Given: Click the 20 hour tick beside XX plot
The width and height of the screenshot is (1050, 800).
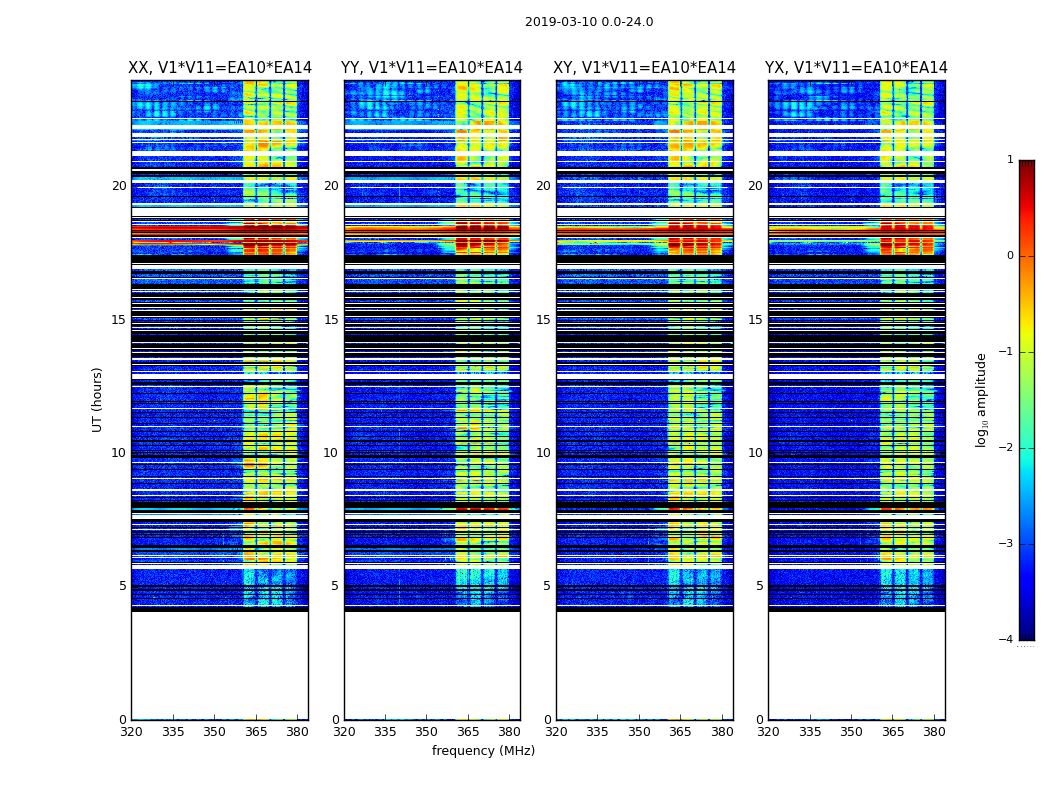Looking at the screenshot, I should tap(119, 186).
